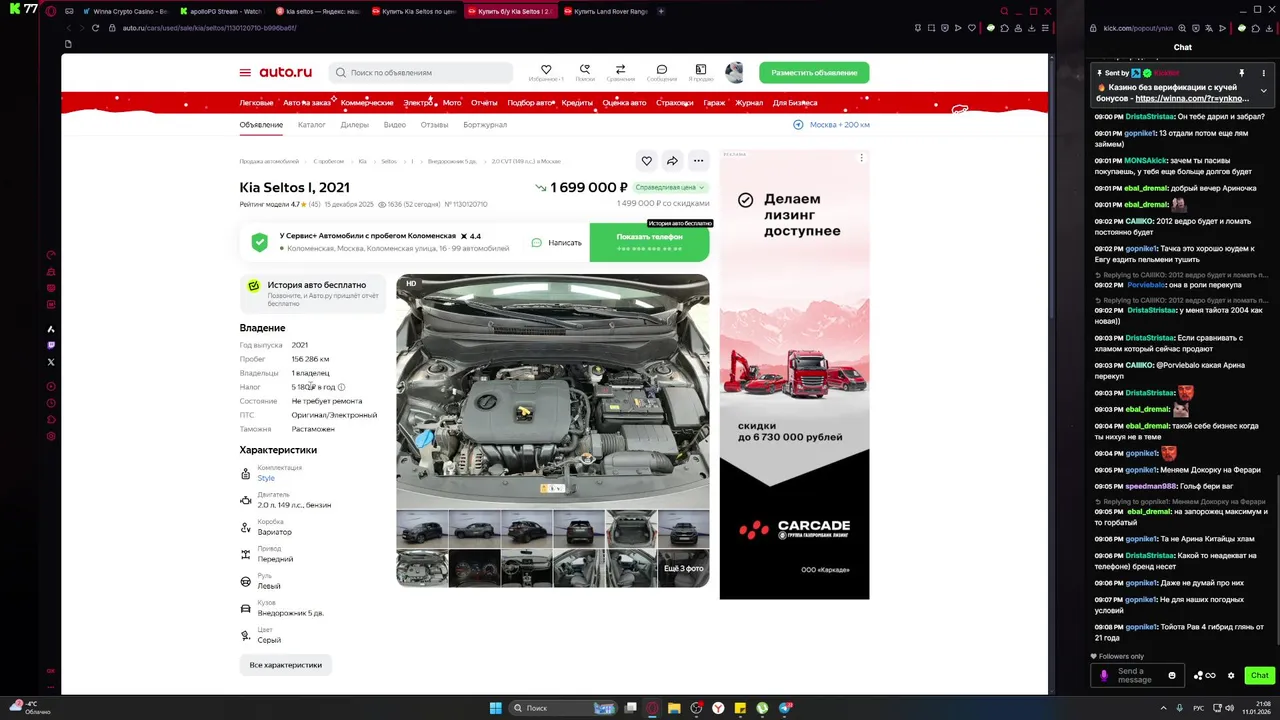Screen dimensions: 1280x720
Task: Open Kick chat settings gear
Action: point(1231,675)
